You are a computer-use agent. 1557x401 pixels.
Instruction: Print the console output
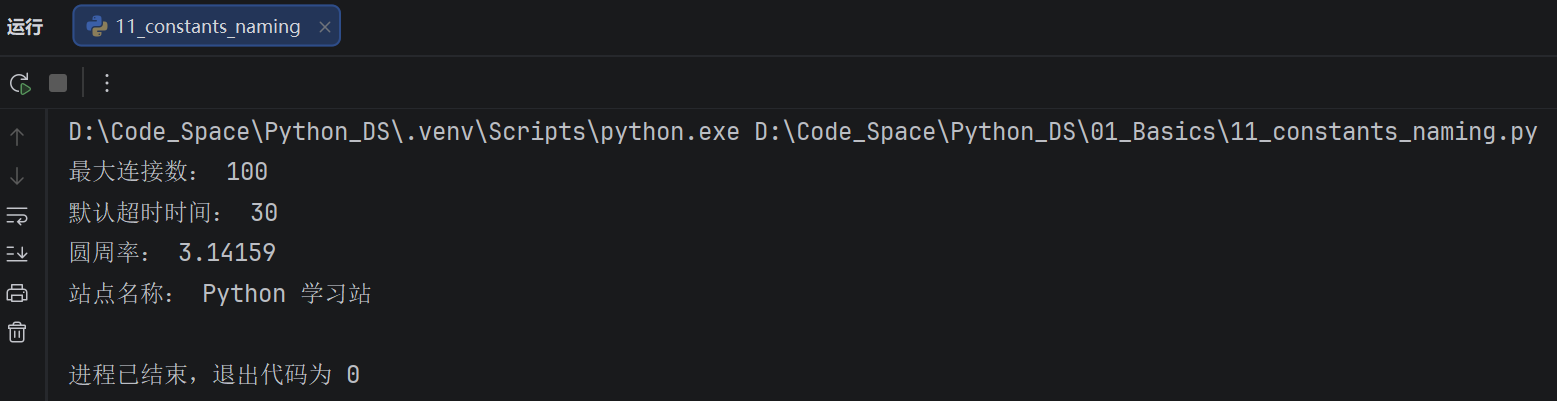point(17,293)
